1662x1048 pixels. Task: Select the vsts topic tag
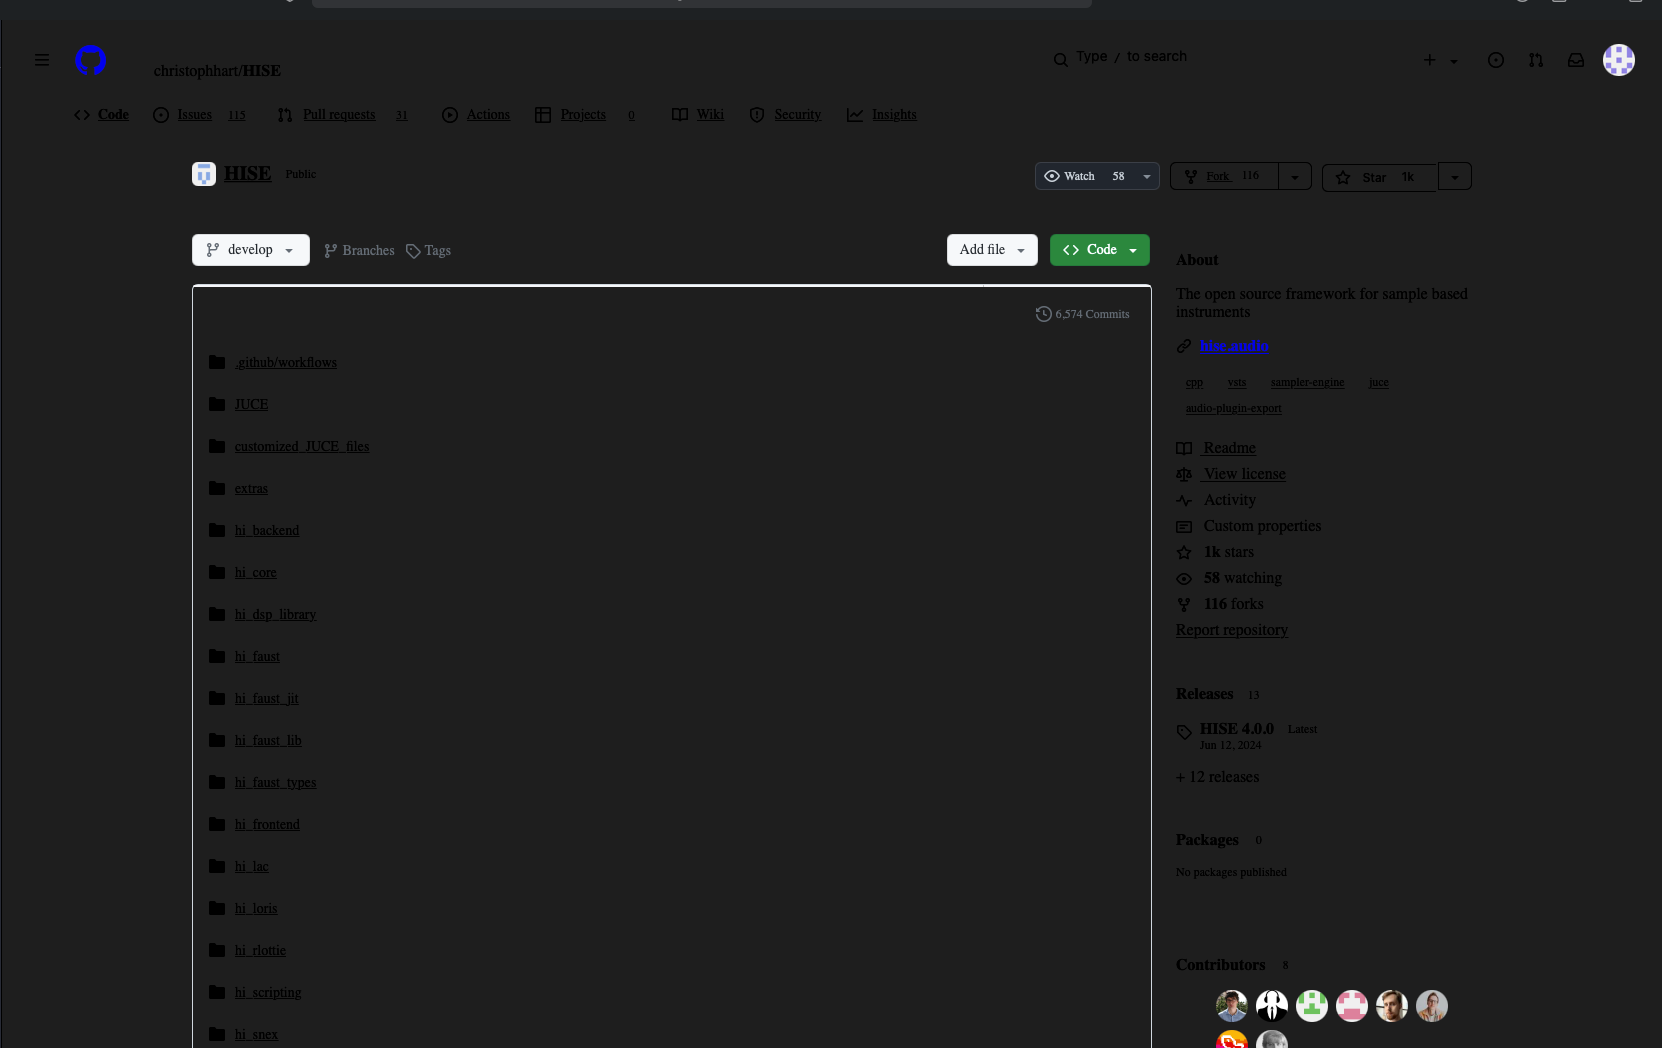pyautogui.click(x=1237, y=382)
